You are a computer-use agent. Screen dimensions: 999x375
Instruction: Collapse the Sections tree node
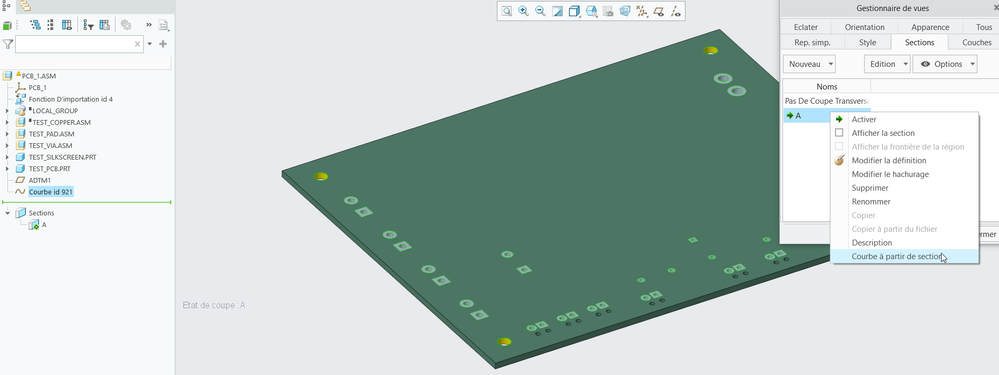click(x=7, y=213)
